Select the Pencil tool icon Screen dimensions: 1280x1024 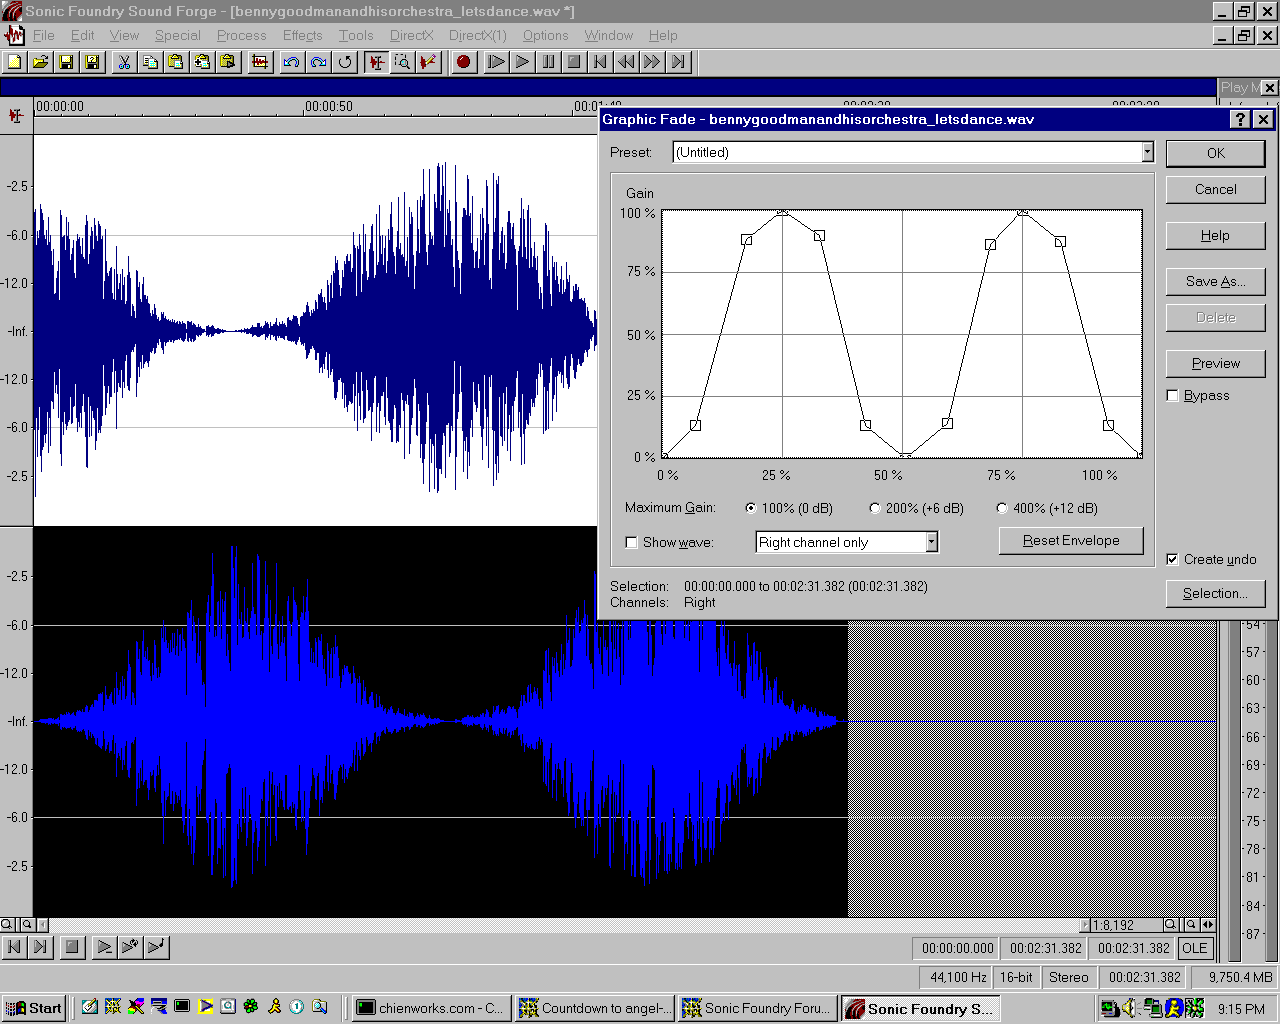pyautogui.click(x=428, y=62)
